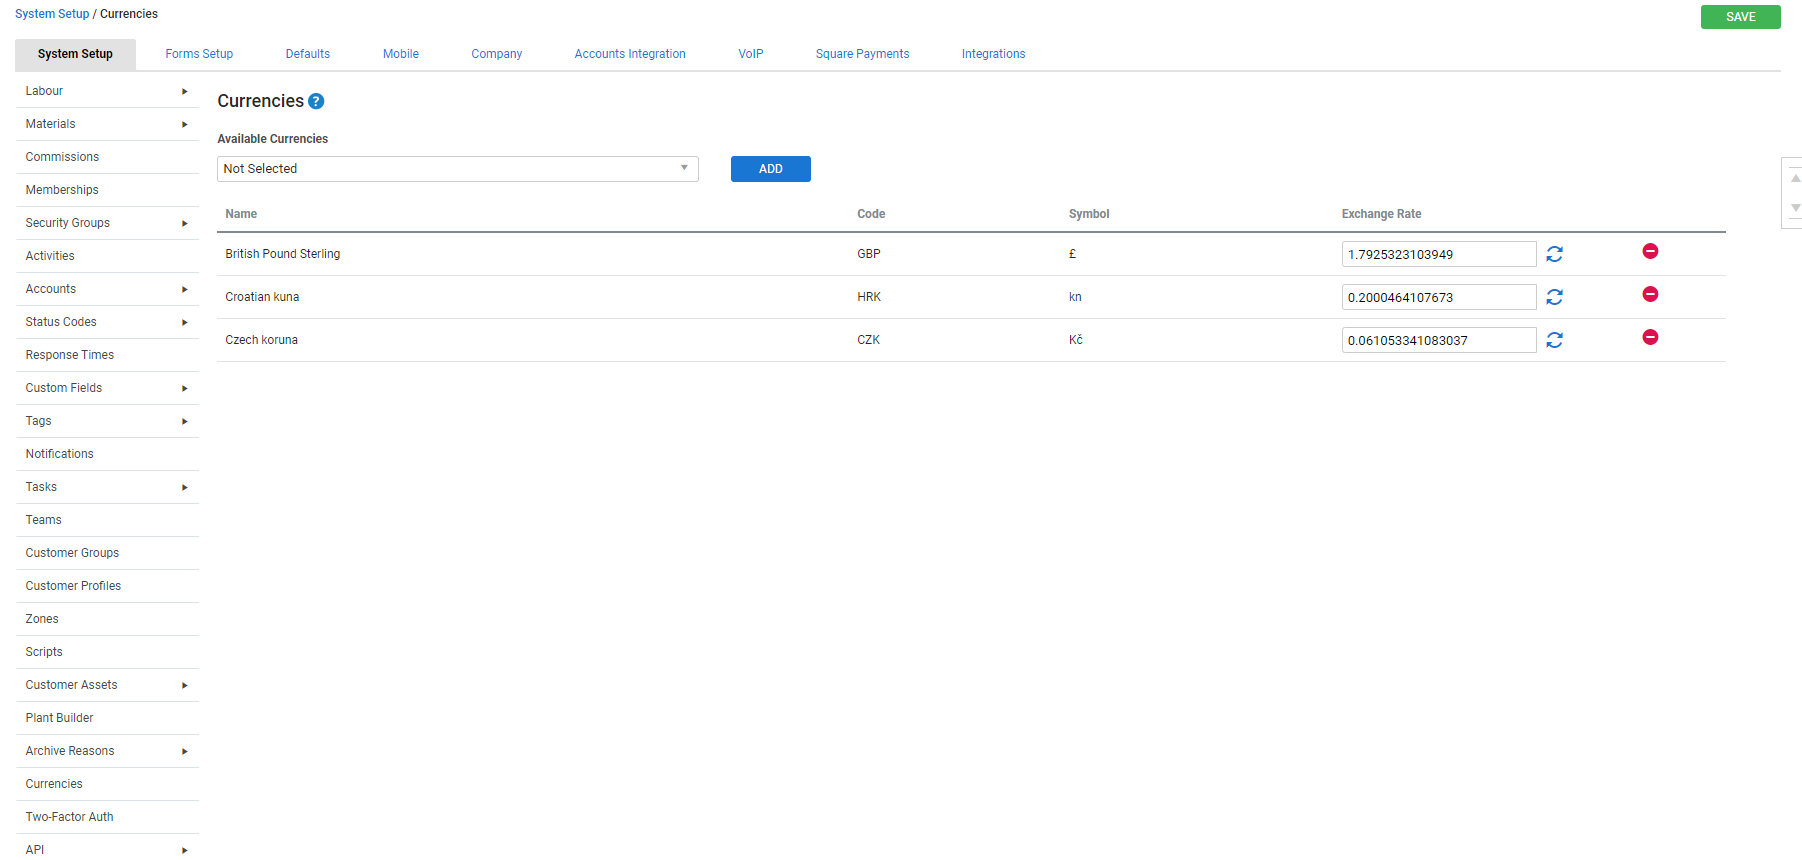Screen dimensions: 1802x860
Task: Open the Available Currencies dropdown
Action: point(457,169)
